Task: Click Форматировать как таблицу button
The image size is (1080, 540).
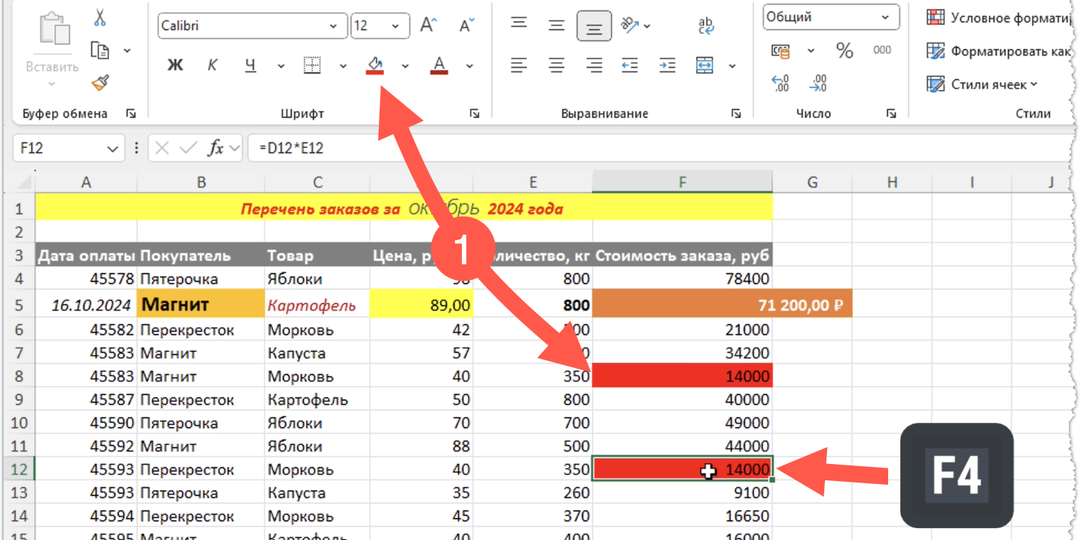Action: pos(1001,51)
